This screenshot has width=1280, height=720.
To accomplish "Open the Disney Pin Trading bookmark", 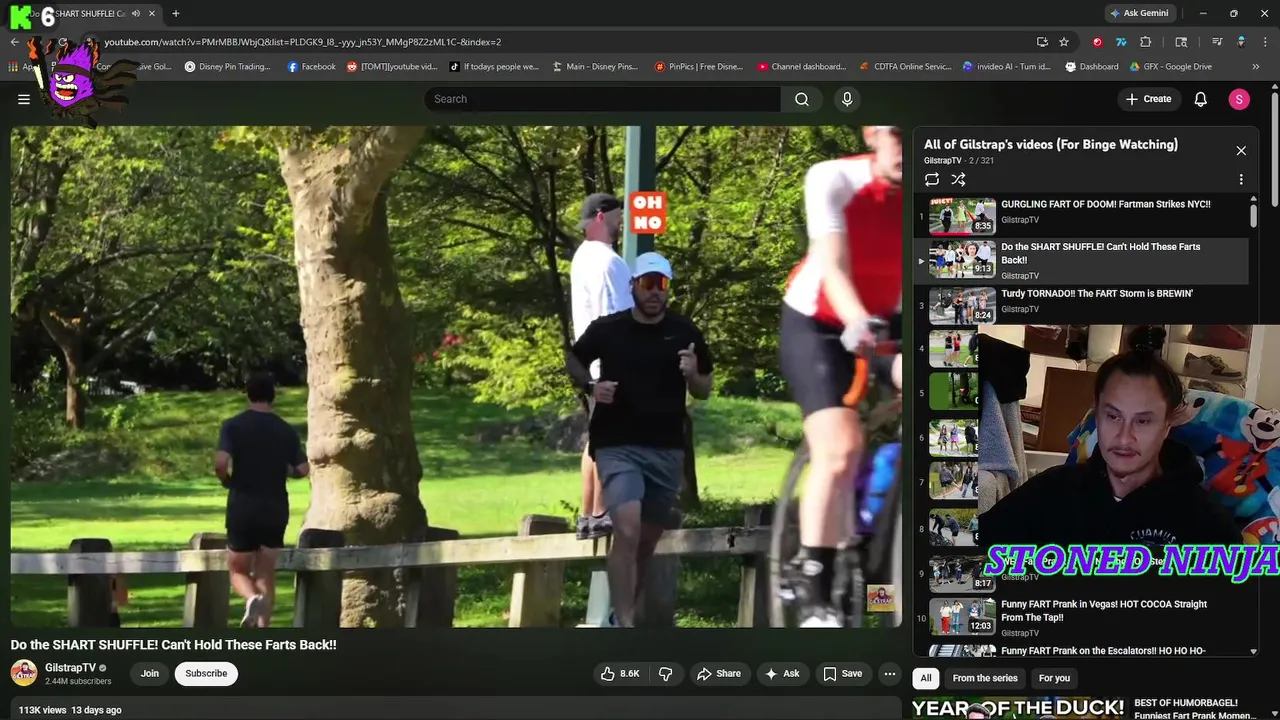I will click(x=228, y=67).
